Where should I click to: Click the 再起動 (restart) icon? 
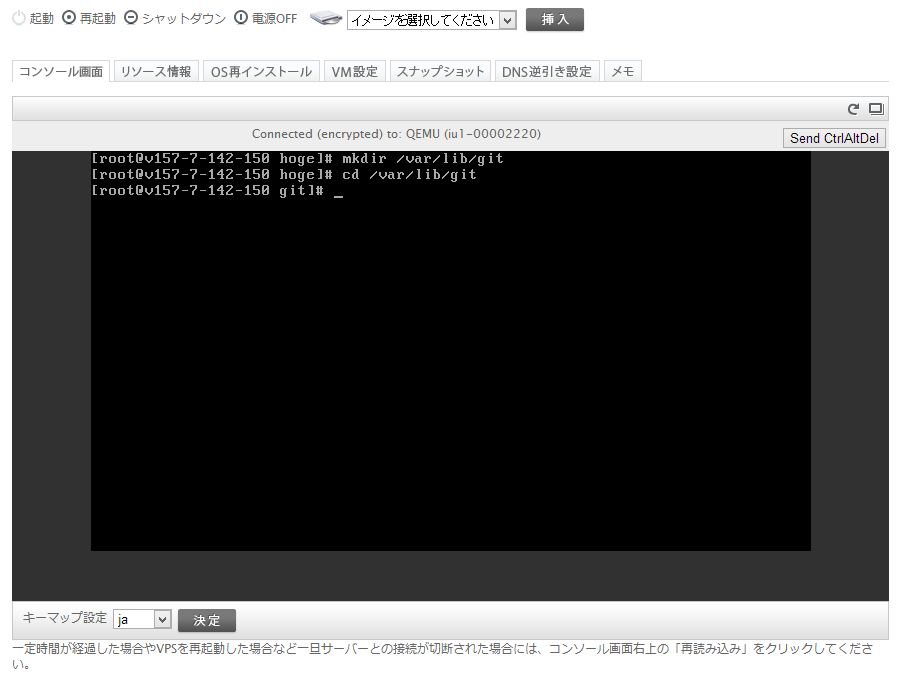[x=69, y=18]
